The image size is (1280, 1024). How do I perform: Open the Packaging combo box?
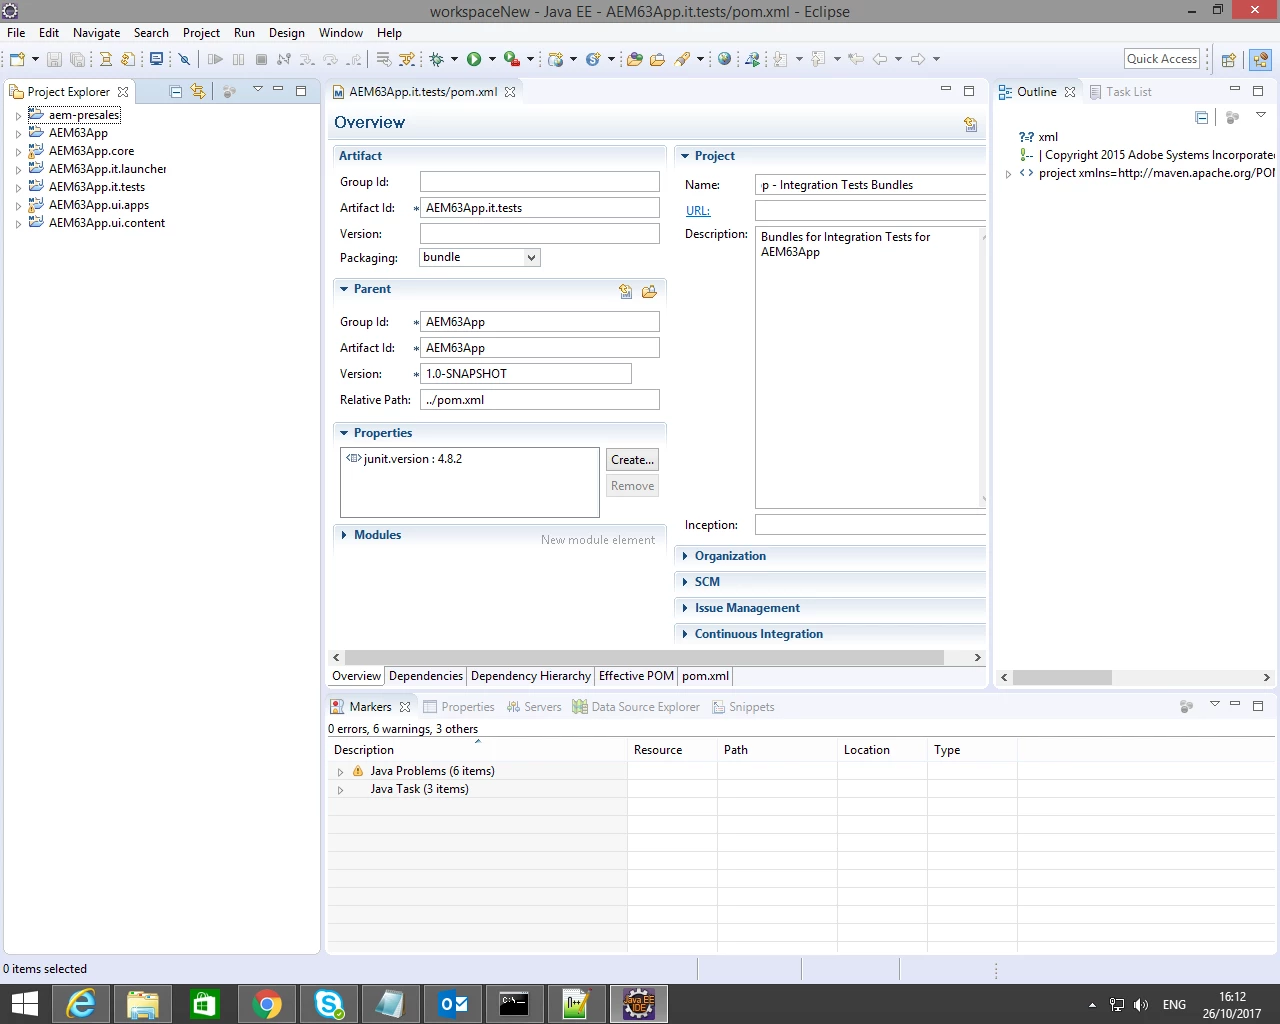(480, 257)
